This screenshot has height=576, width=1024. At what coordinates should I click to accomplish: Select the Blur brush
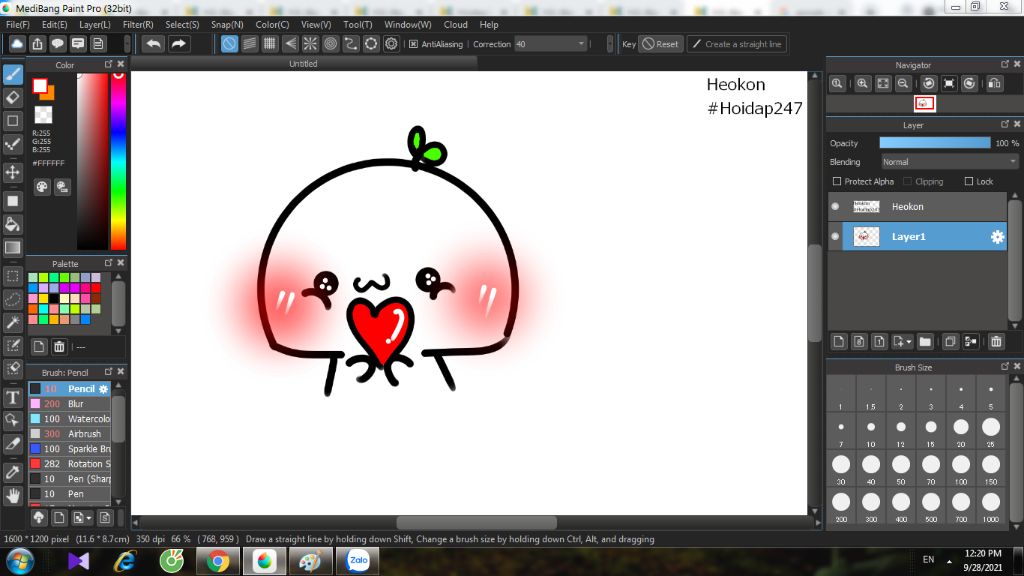click(x=69, y=404)
